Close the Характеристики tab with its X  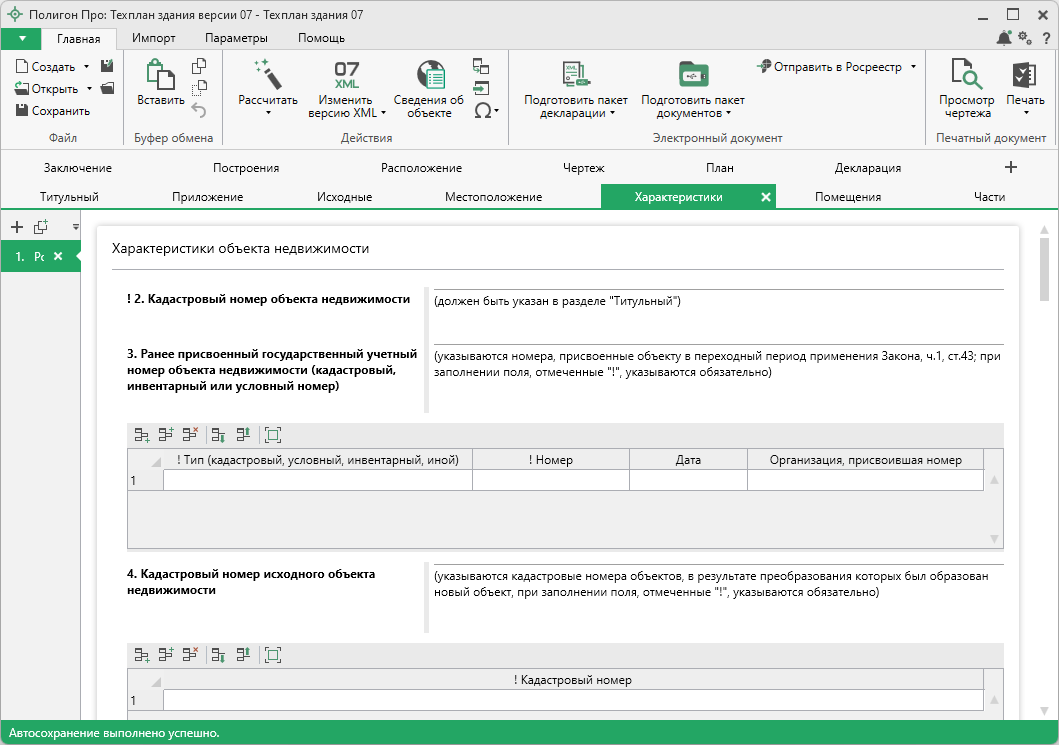pyautogui.click(x=766, y=197)
